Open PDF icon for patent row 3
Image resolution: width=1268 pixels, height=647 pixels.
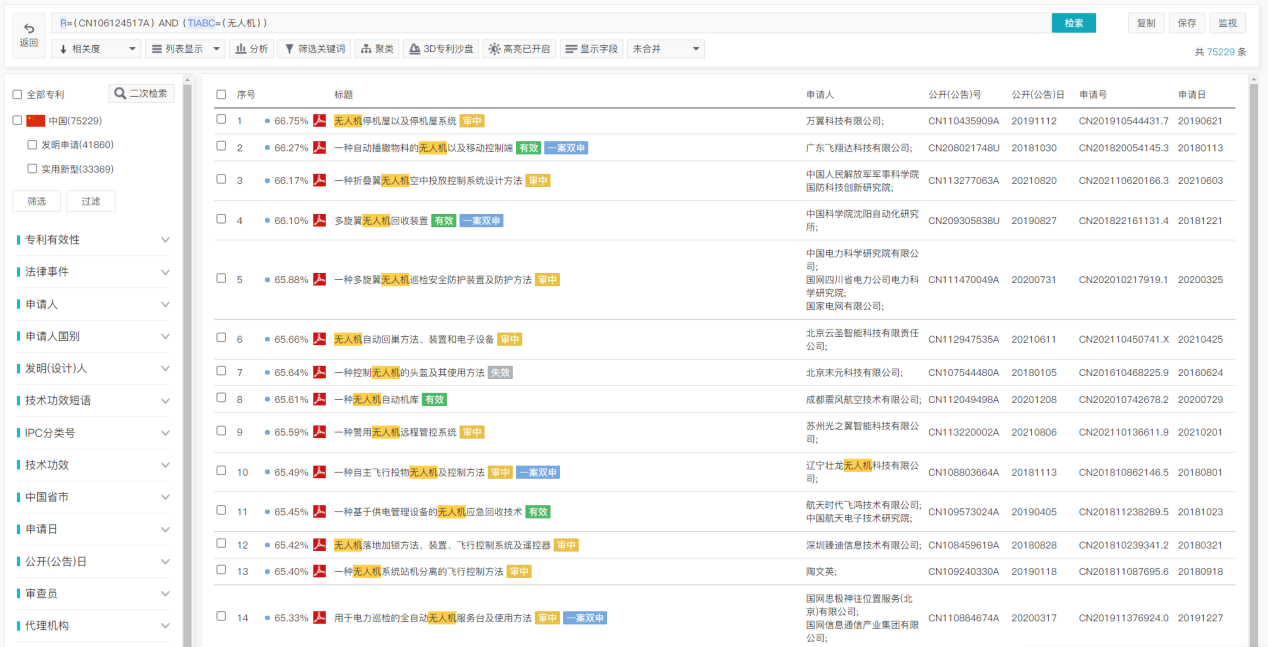pos(320,180)
